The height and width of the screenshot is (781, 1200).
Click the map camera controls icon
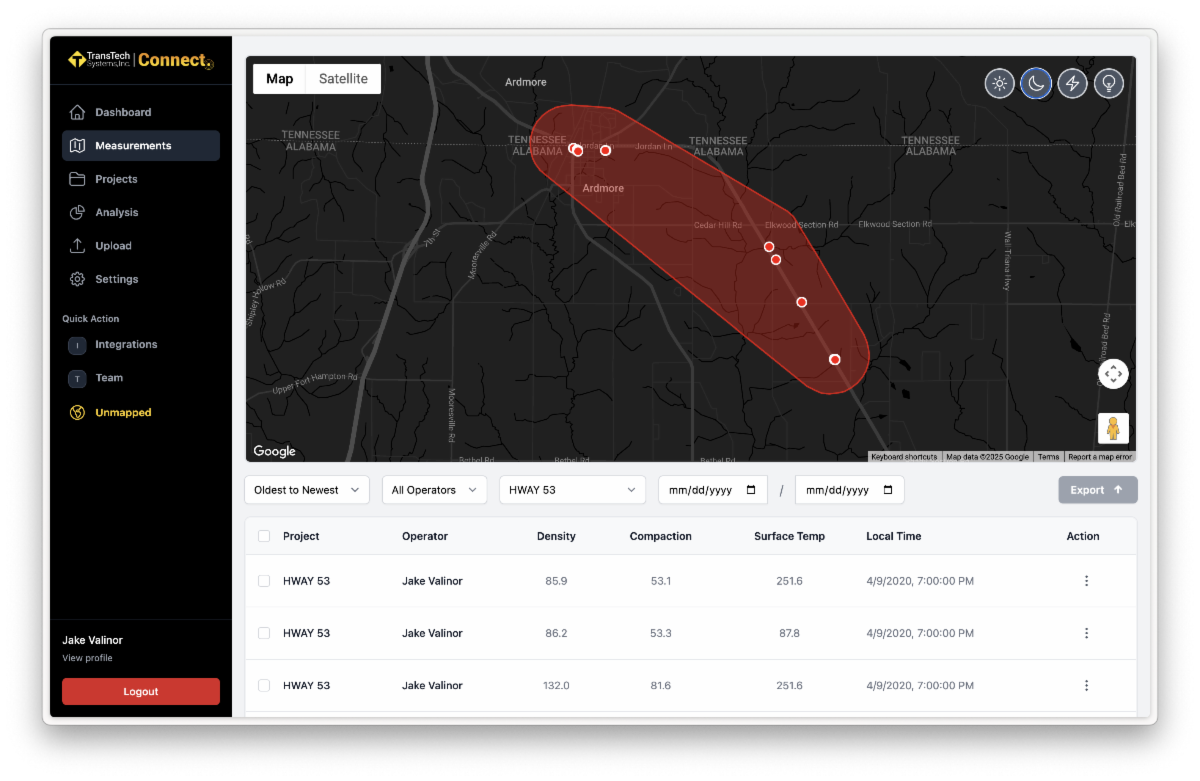pos(1113,374)
